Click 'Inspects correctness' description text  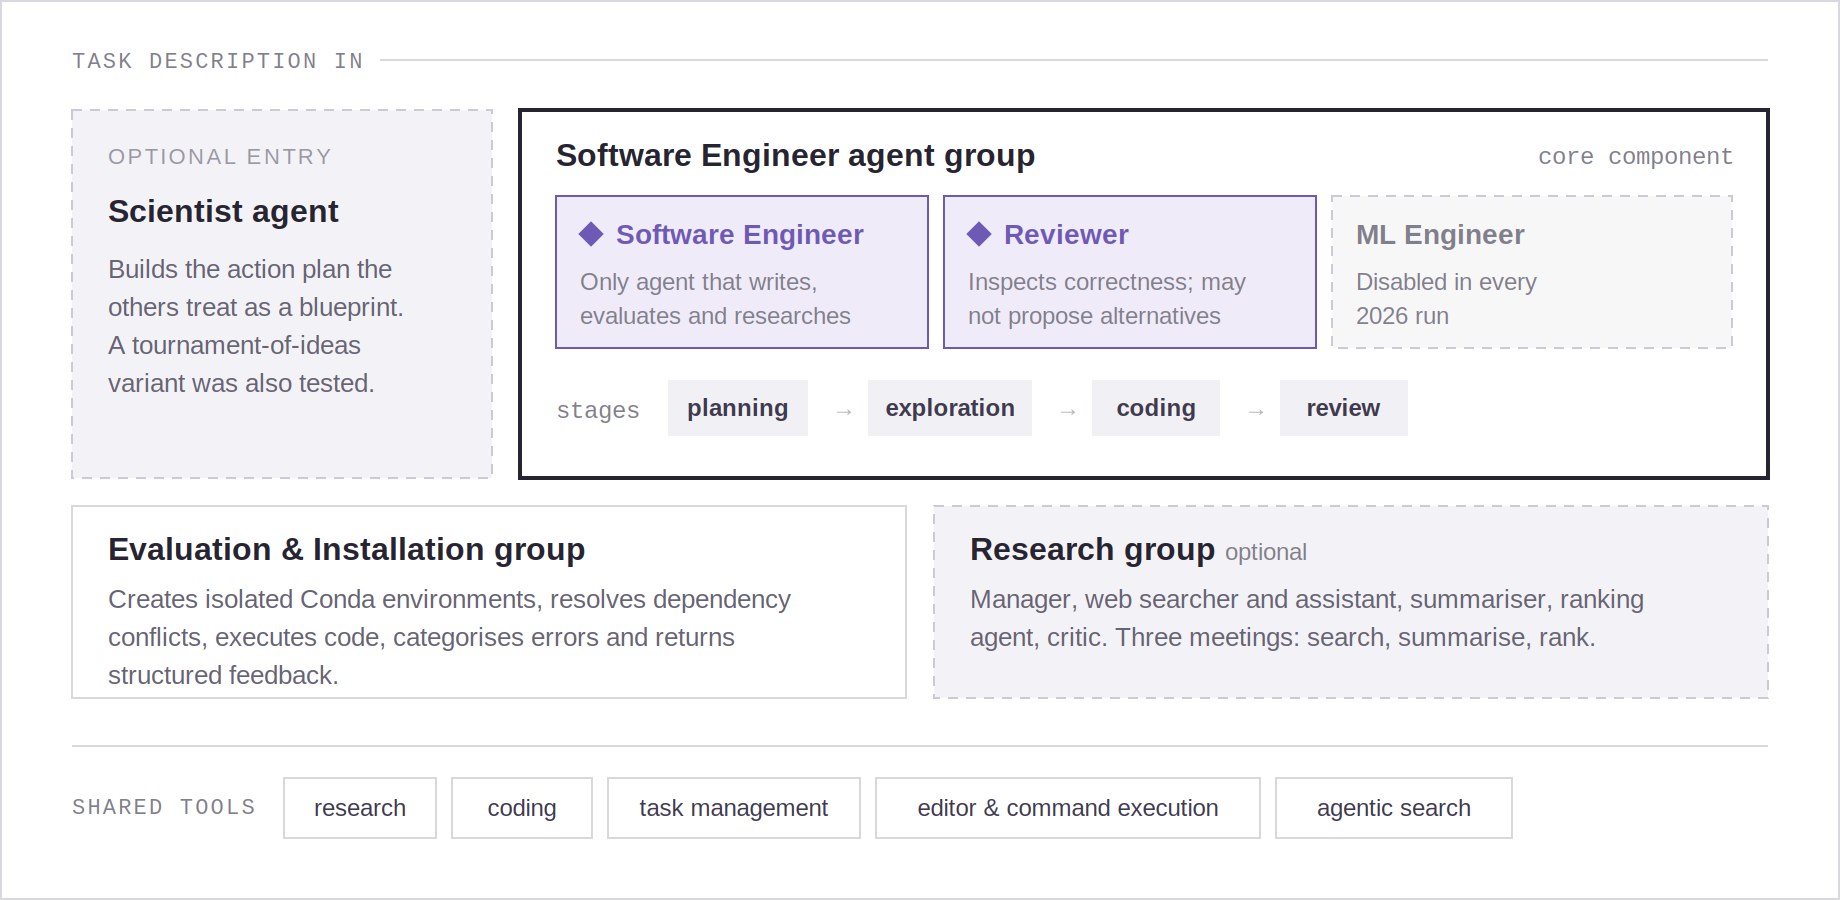click(1107, 299)
